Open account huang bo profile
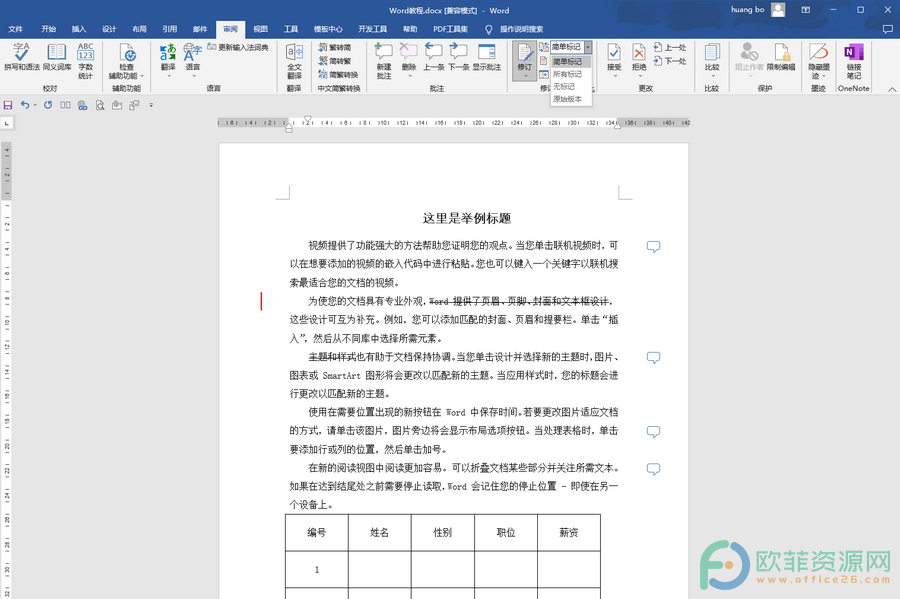The width and height of the screenshot is (900, 599). 757,10
